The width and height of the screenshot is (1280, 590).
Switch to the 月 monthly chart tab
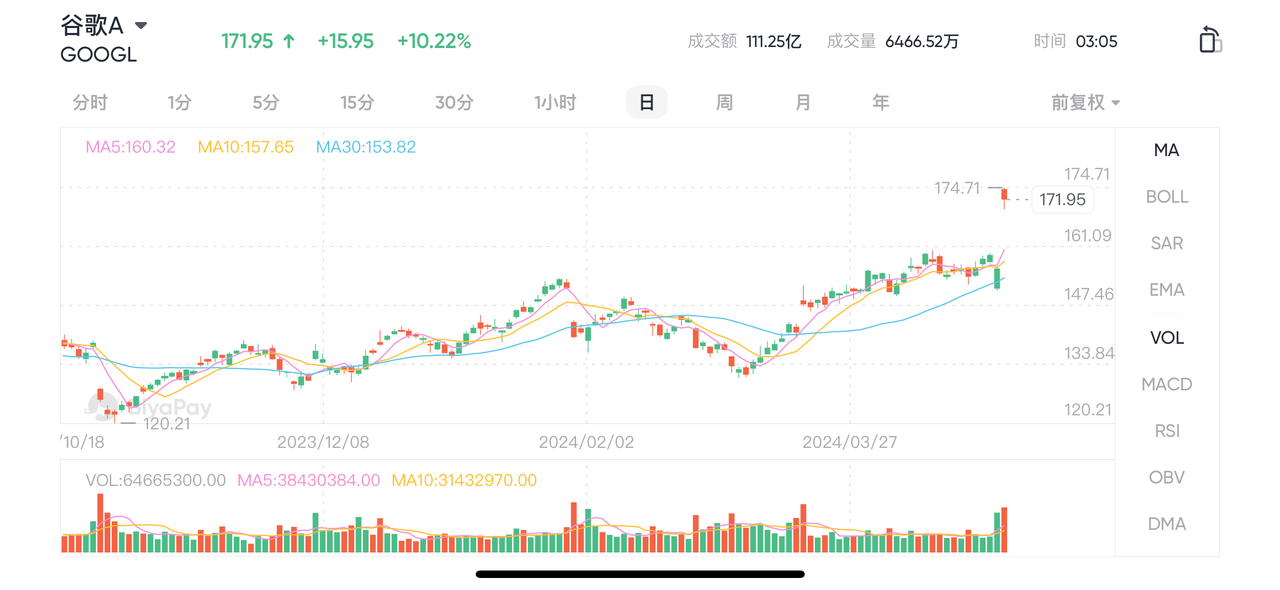coord(803,102)
